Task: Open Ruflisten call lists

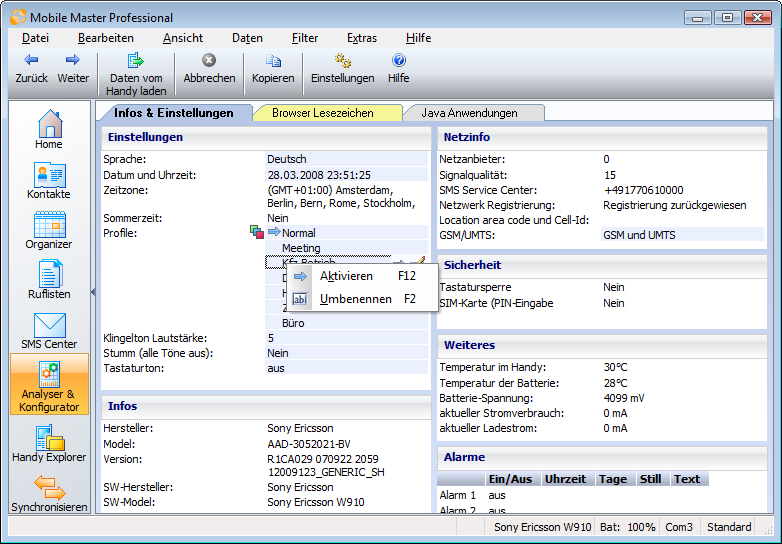Action: (49, 280)
